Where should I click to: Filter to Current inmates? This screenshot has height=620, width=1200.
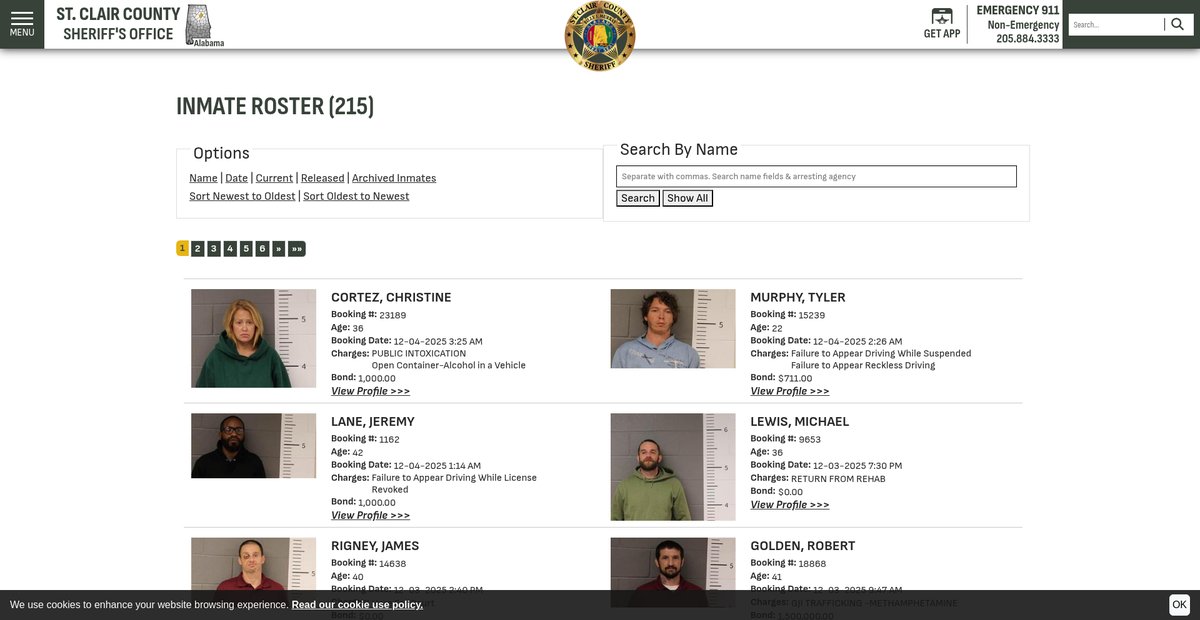[274, 178]
